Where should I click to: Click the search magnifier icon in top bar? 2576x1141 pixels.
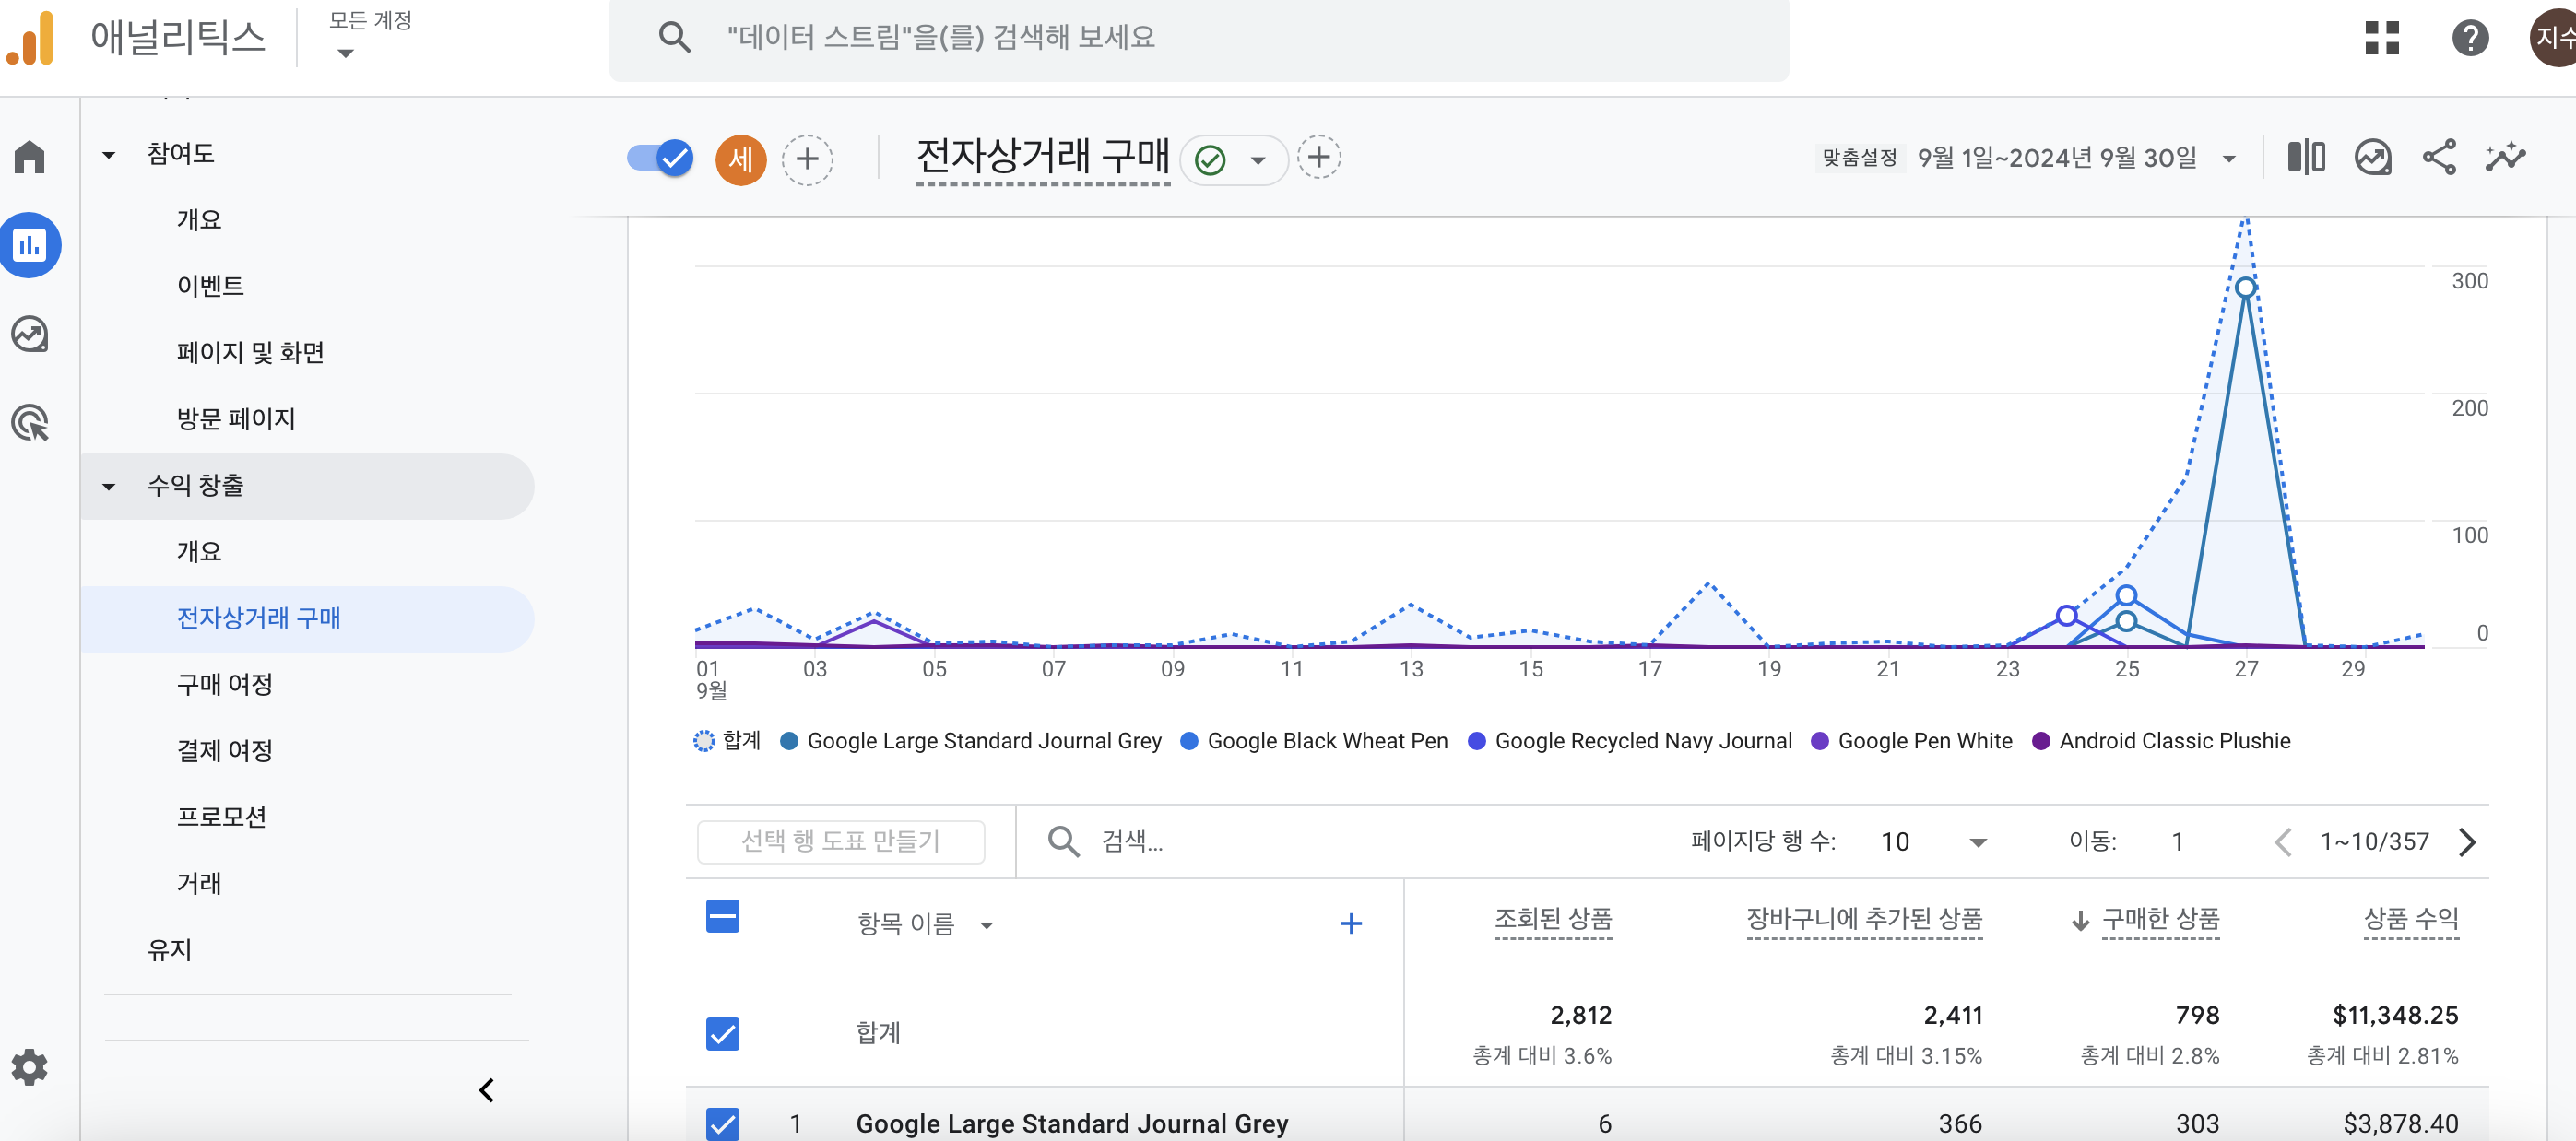point(675,38)
